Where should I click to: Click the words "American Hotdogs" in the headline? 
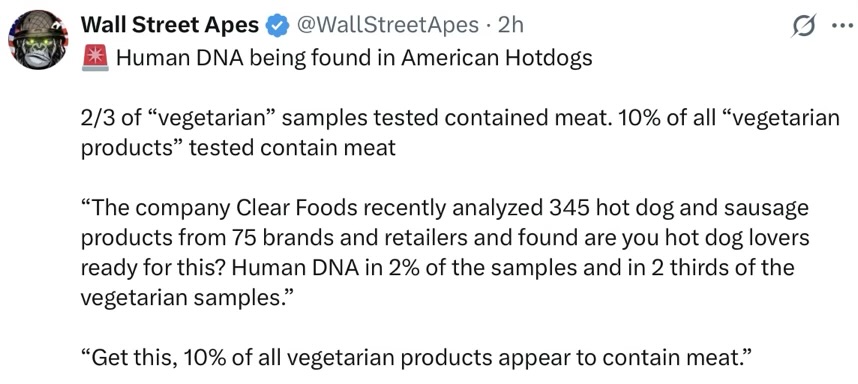(x=497, y=58)
